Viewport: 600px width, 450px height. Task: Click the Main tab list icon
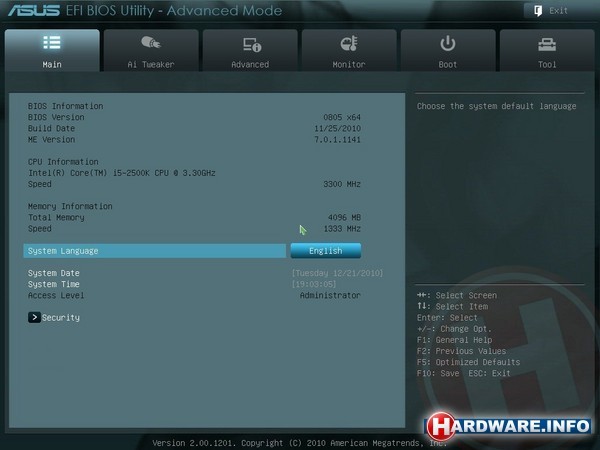tap(52, 42)
